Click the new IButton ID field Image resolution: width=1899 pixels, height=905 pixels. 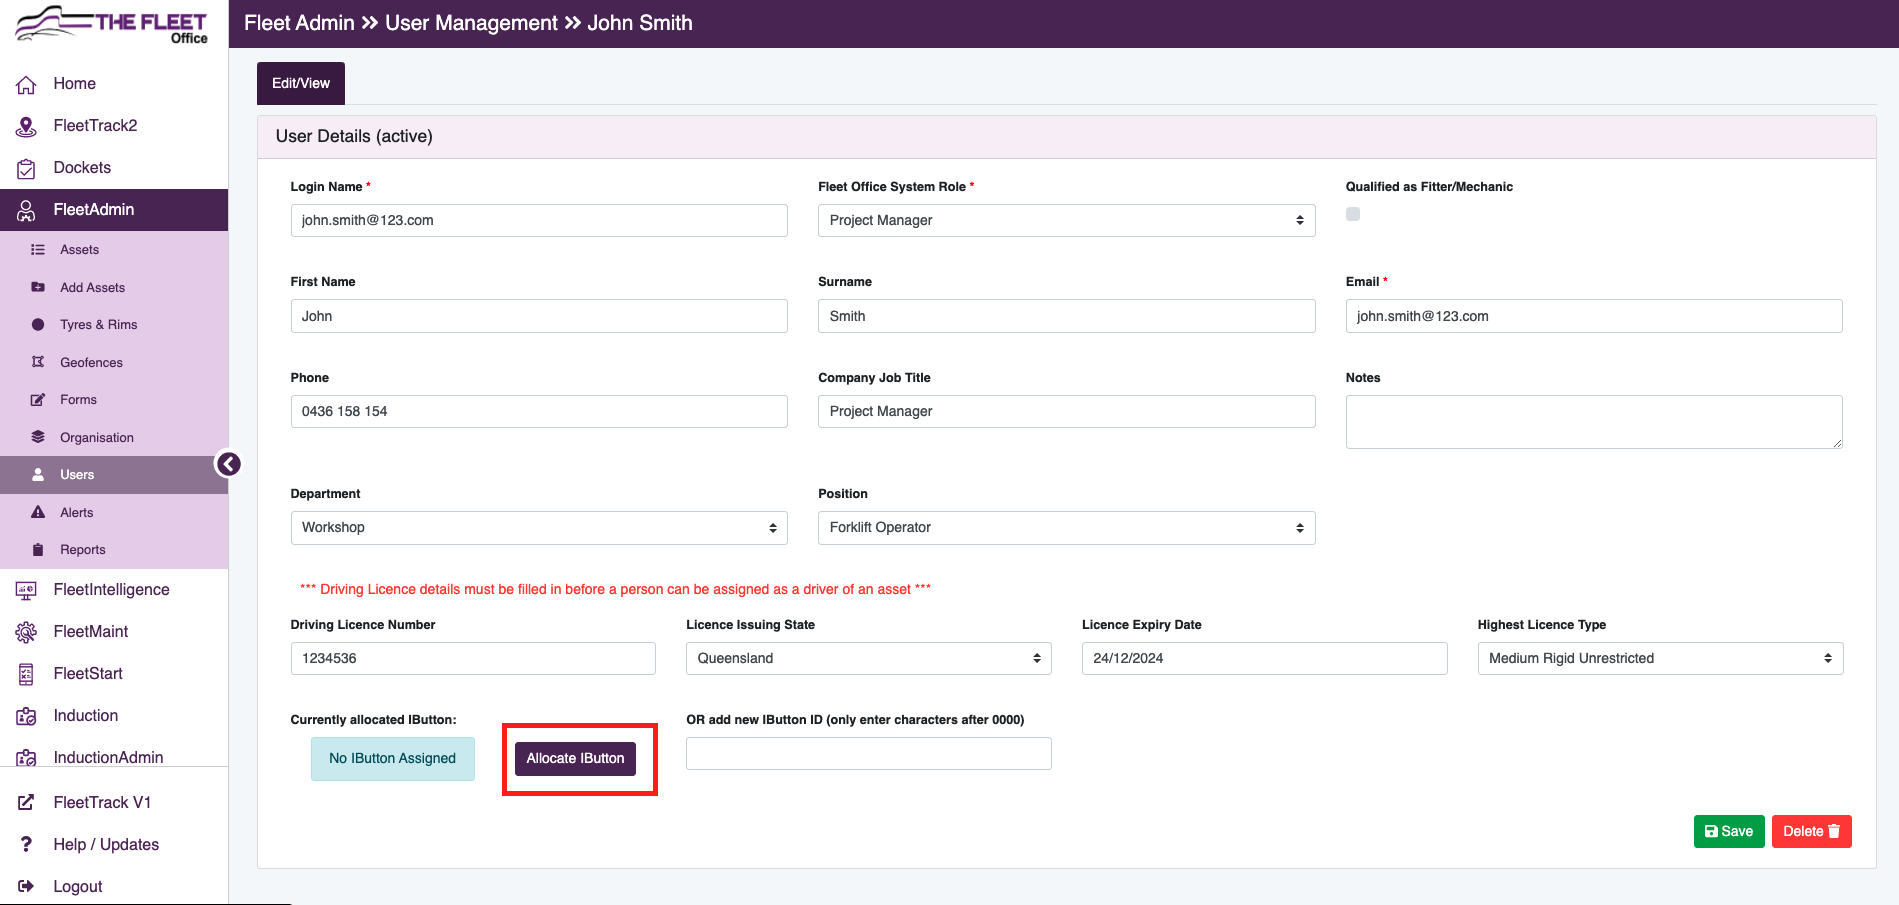point(868,753)
